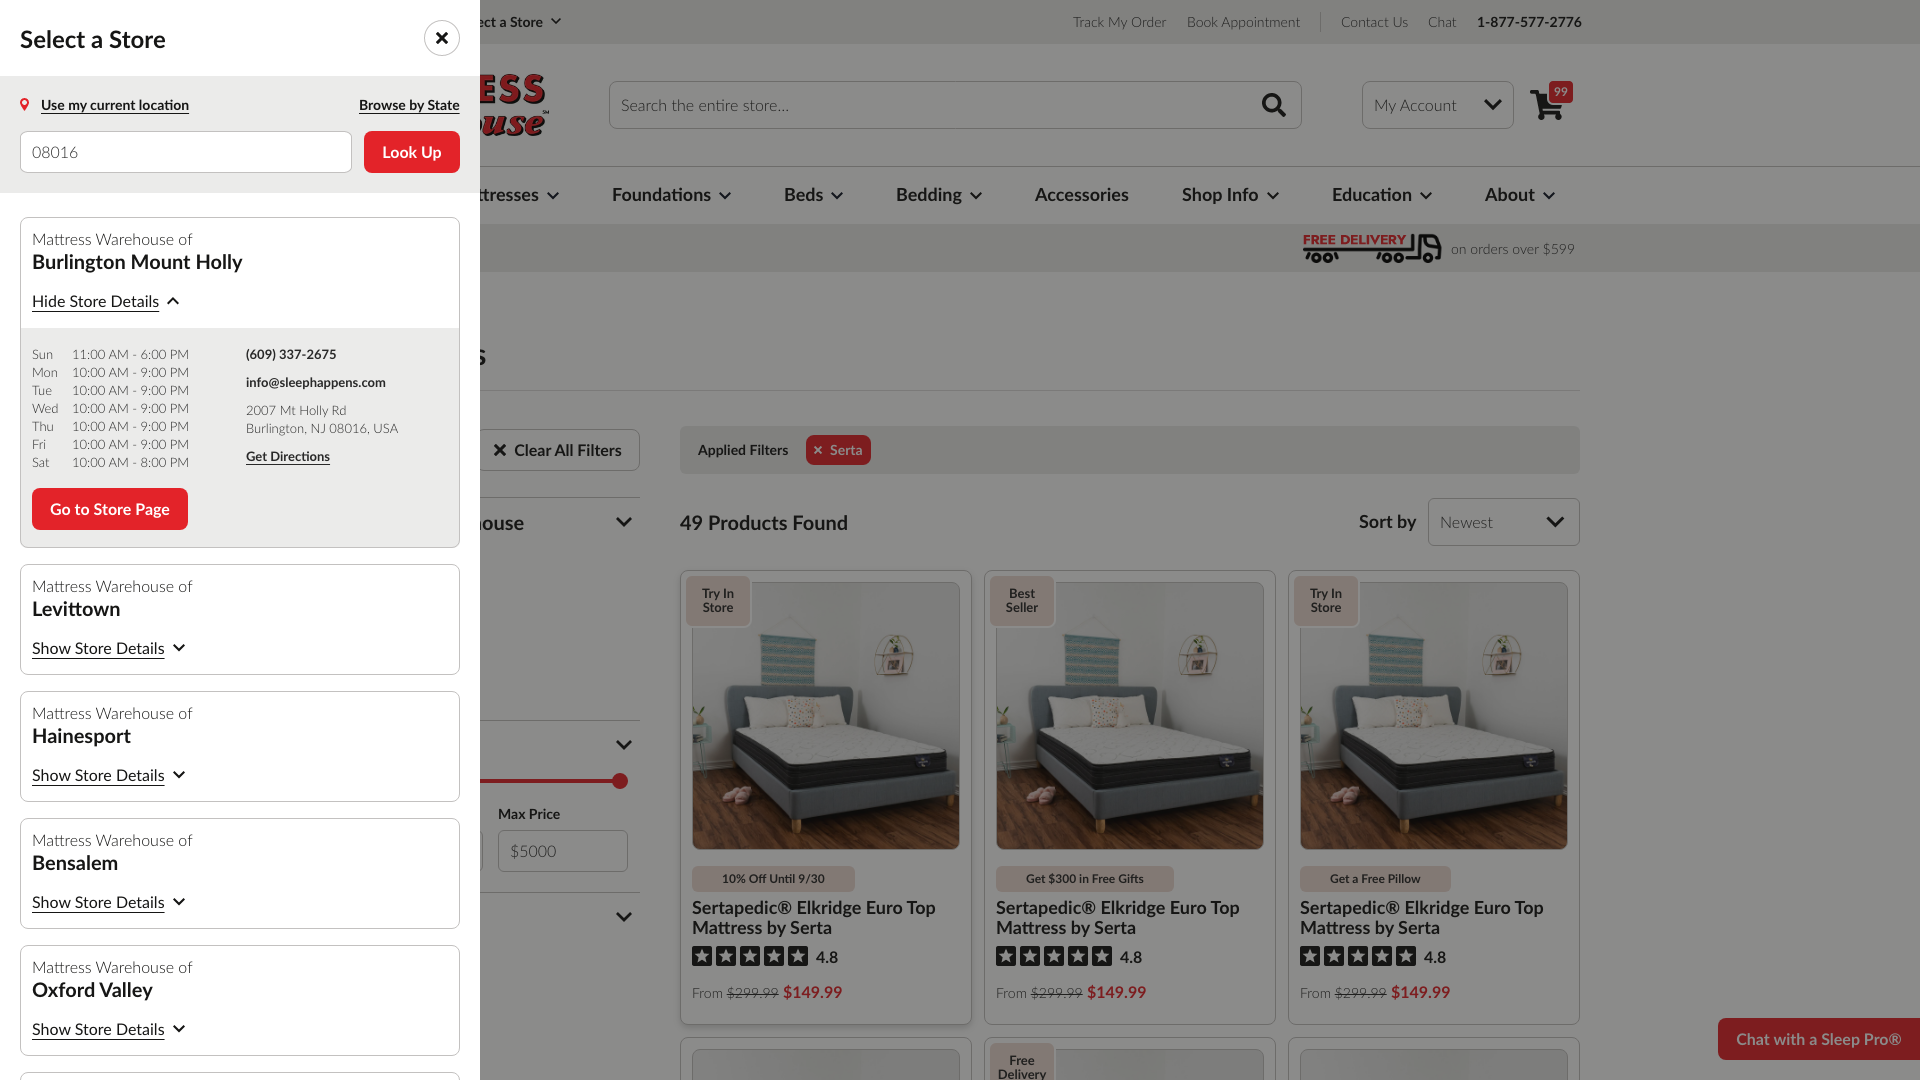Close the Select a Store panel
Image resolution: width=1920 pixels, height=1080 pixels.
tap(442, 38)
